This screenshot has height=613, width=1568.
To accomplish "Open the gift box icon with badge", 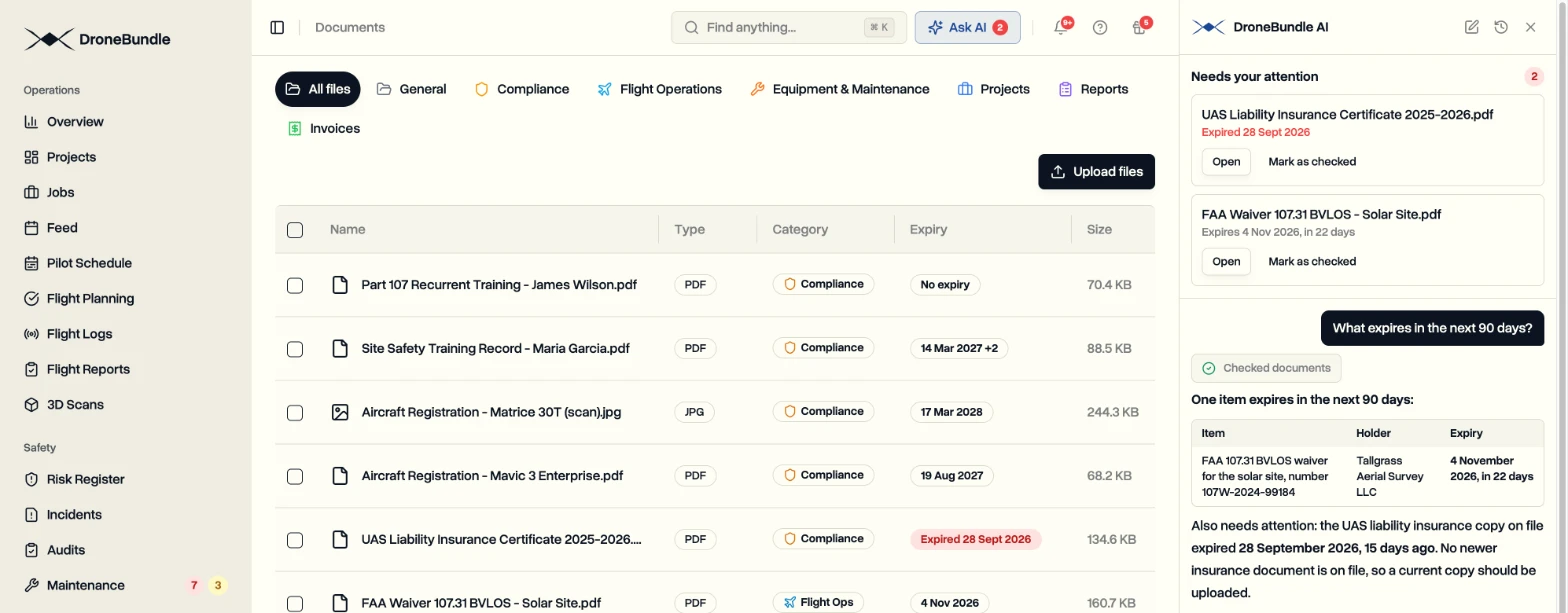I will tap(1139, 28).
